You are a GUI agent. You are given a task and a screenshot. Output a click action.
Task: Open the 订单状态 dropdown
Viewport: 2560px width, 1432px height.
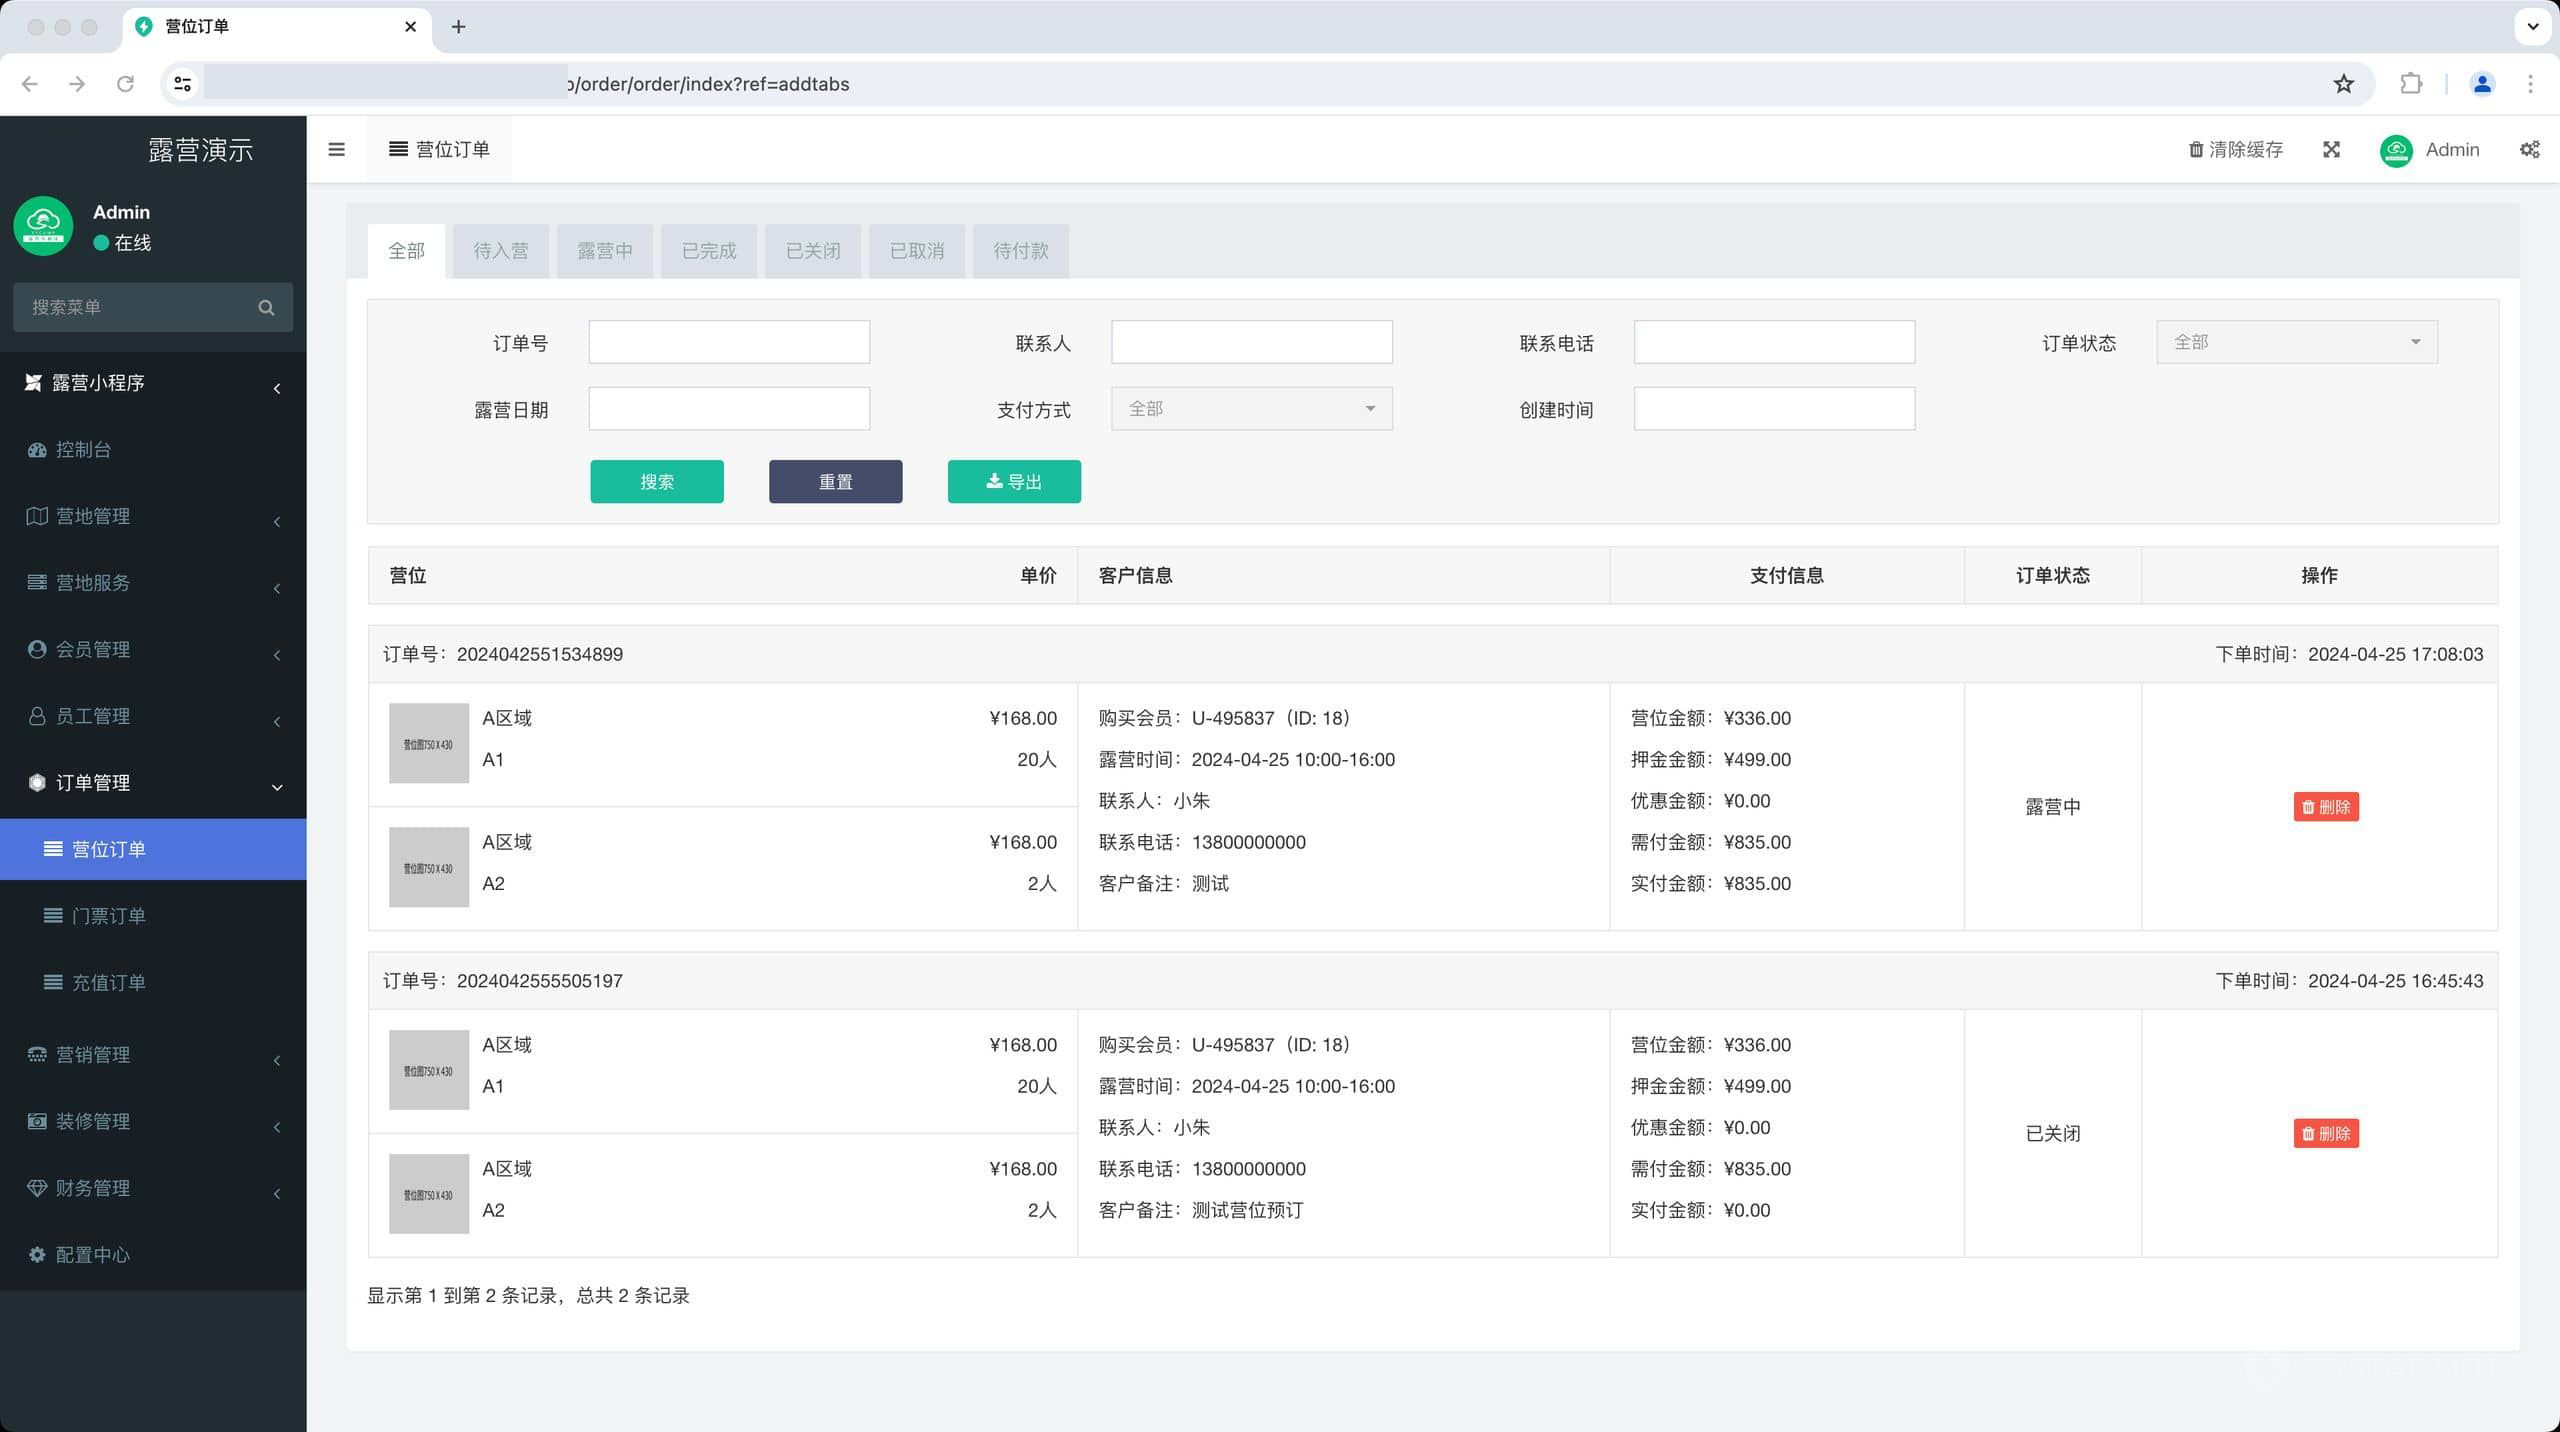[x=2296, y=342]
